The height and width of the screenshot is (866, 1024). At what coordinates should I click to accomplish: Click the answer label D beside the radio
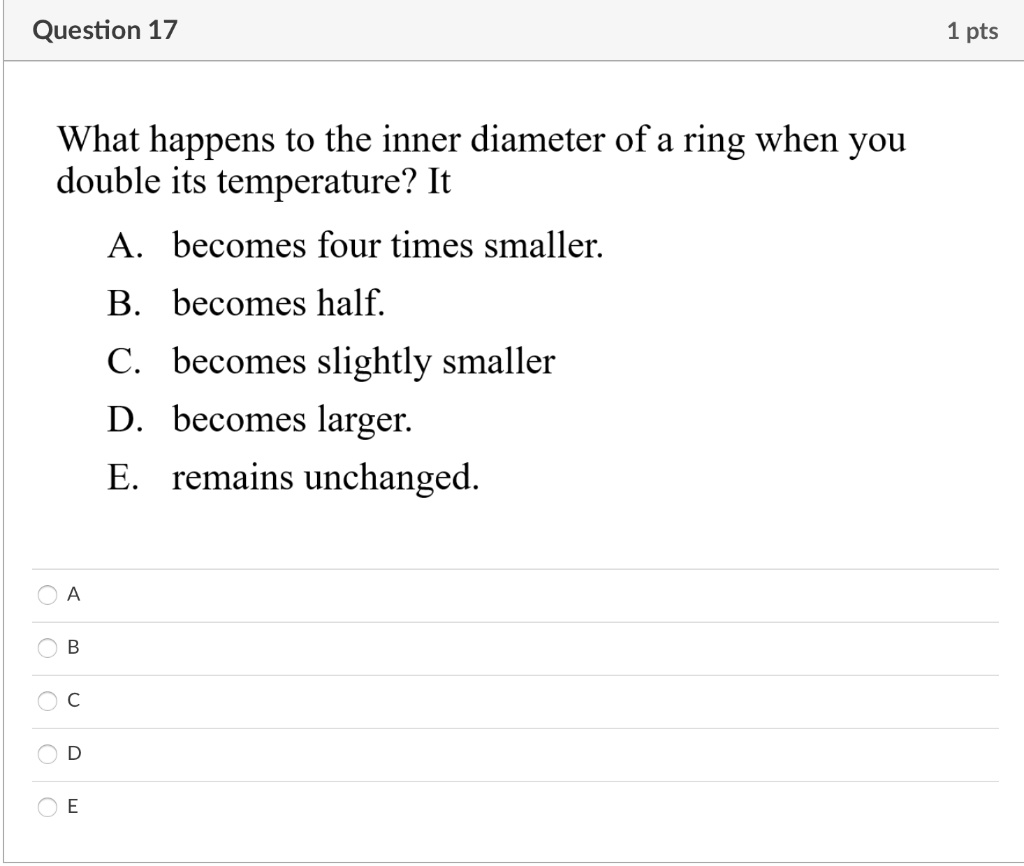[74, 754]
